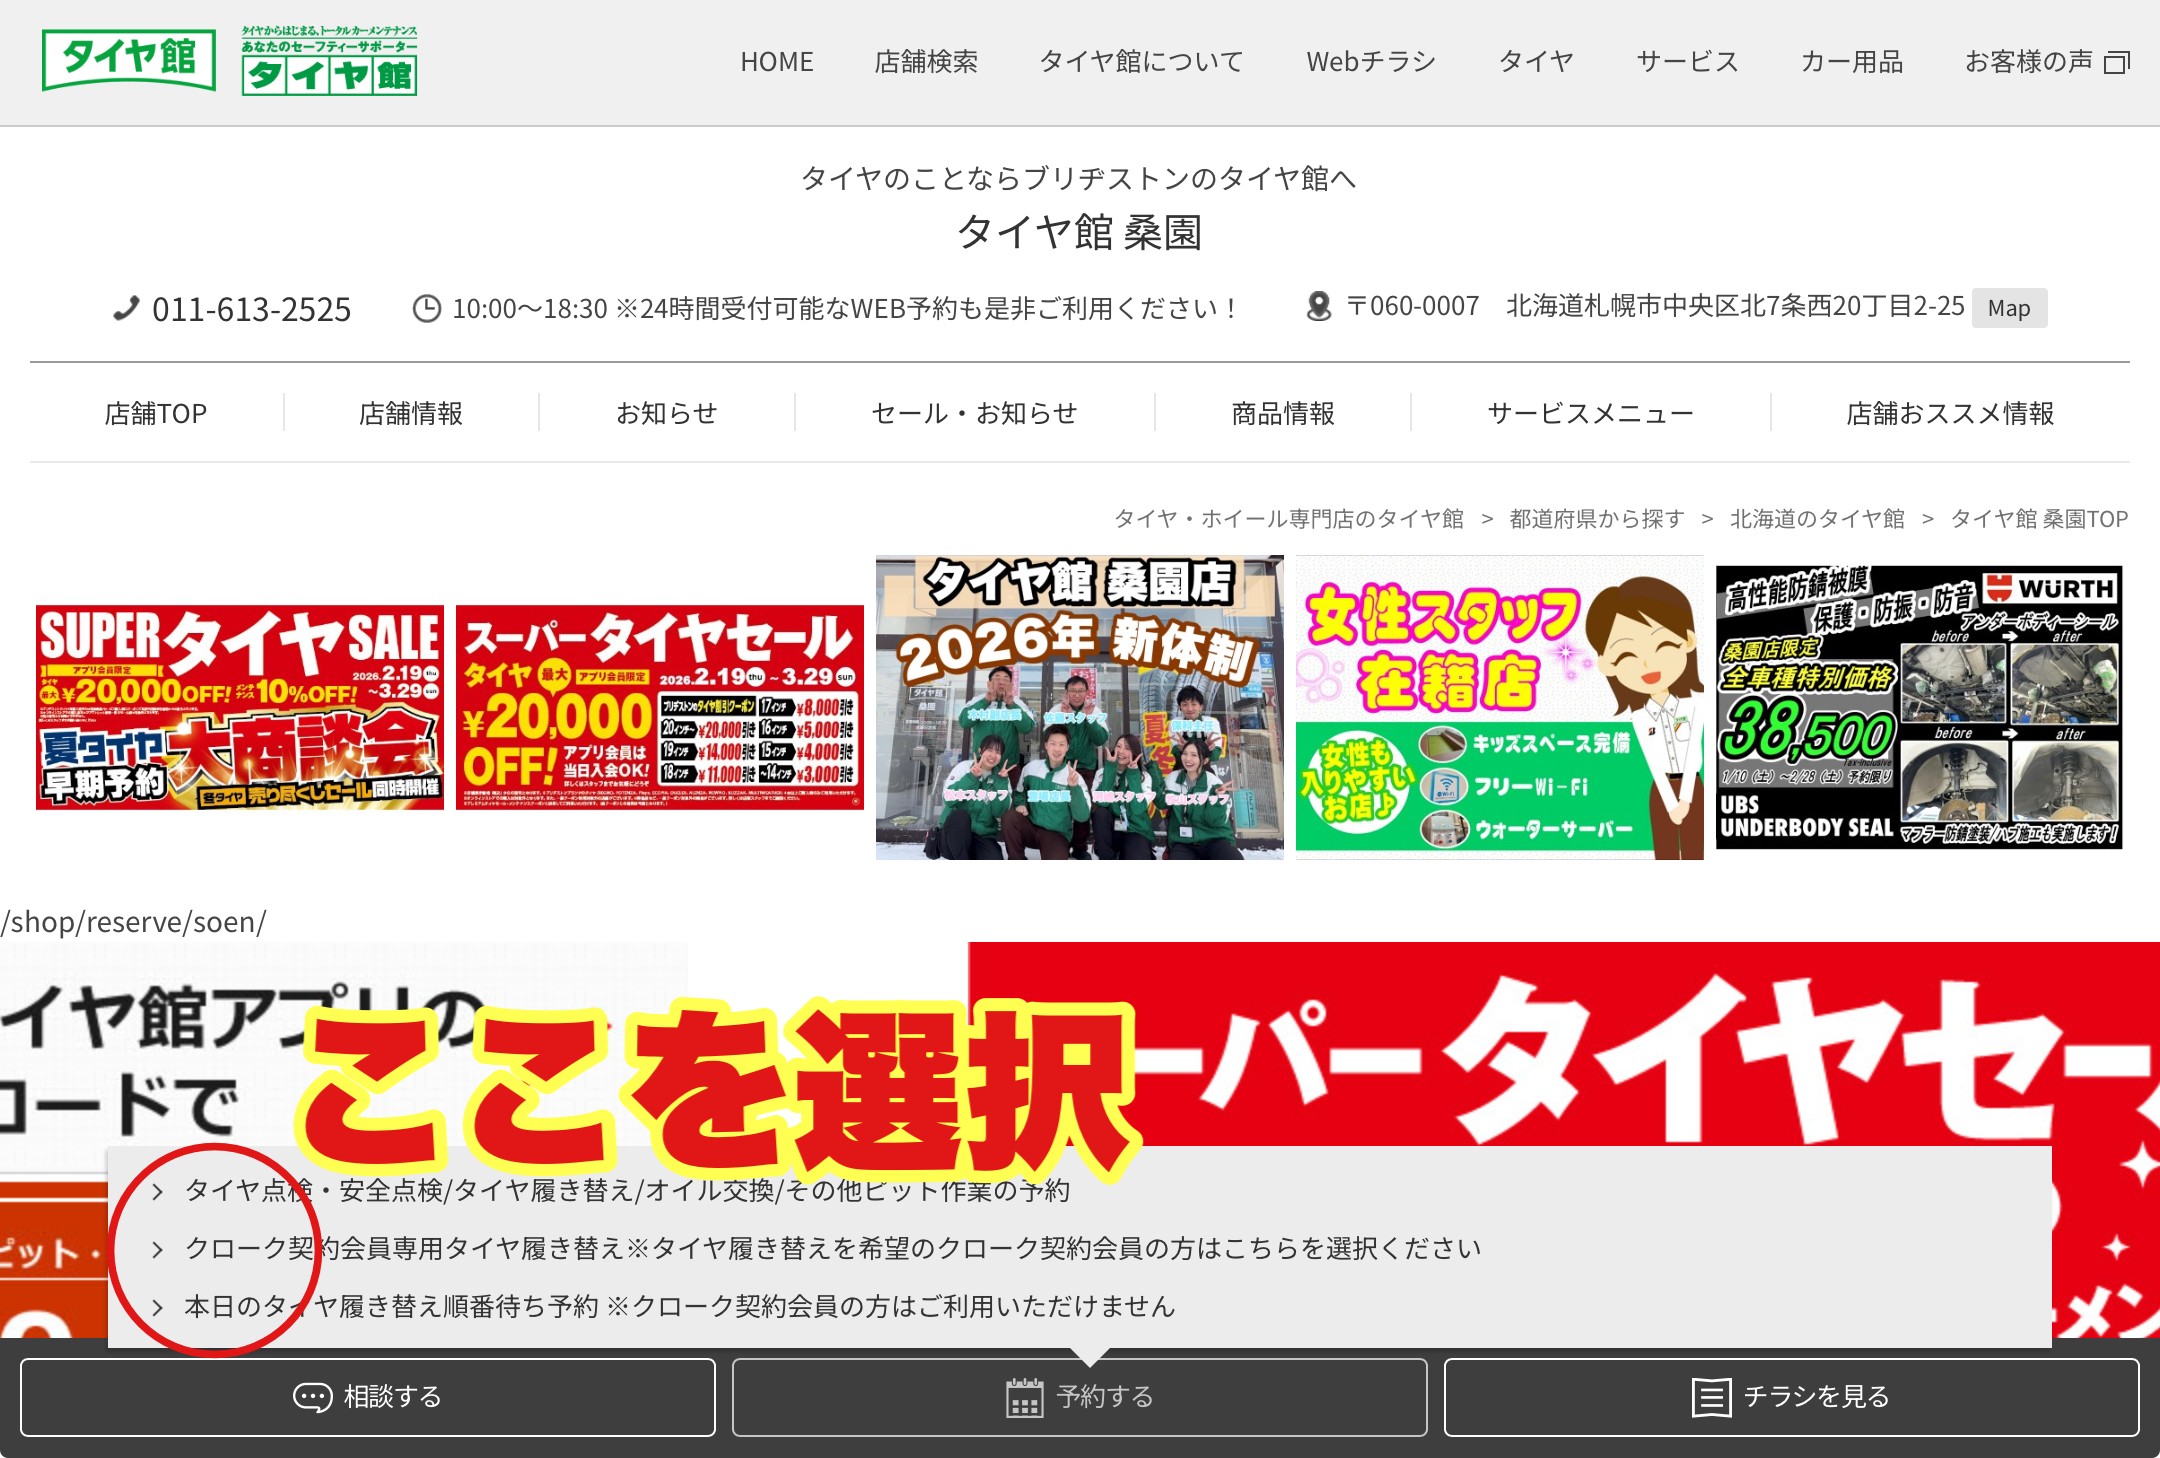Click the clock icon next to business hours
The image size is (2160, 1458).
pyautogui.click(x=427, y=309)
